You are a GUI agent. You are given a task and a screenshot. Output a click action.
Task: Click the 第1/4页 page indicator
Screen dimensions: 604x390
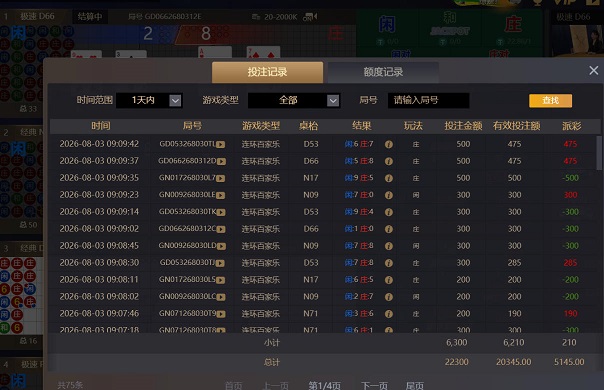point(324,385)
